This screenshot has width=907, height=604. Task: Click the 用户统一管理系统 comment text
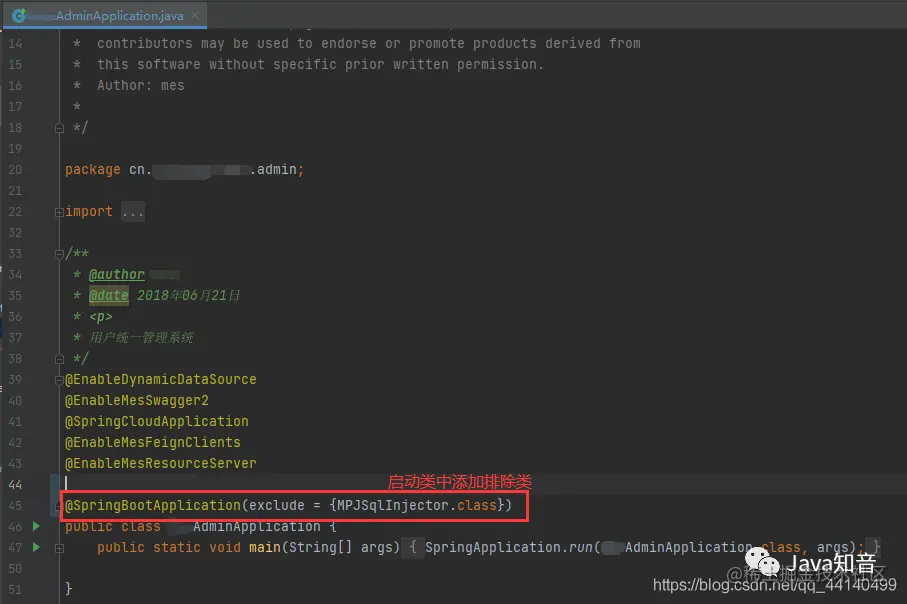point(141,337)
